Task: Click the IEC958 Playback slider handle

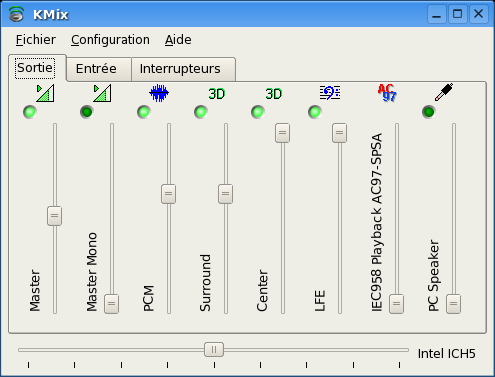Action: 396,304
